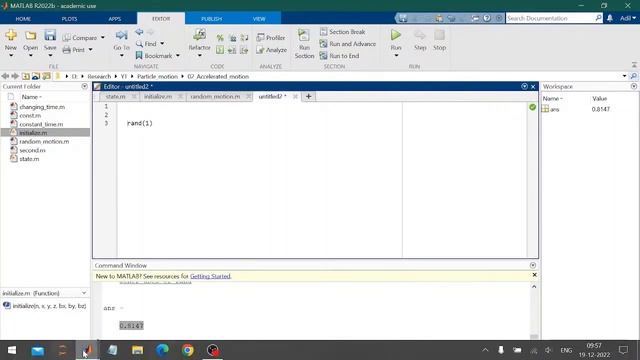Switch to the HOME ribbon tab
The image size is (640, 360).
point(23,19)
